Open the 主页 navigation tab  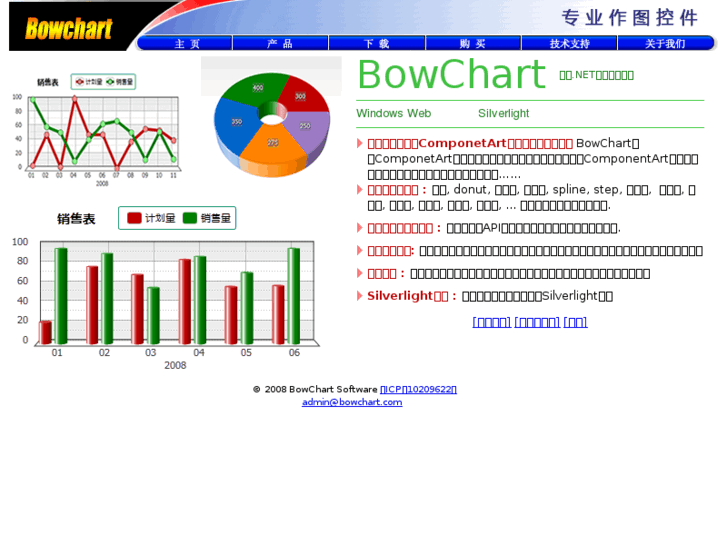coord(186,44)
